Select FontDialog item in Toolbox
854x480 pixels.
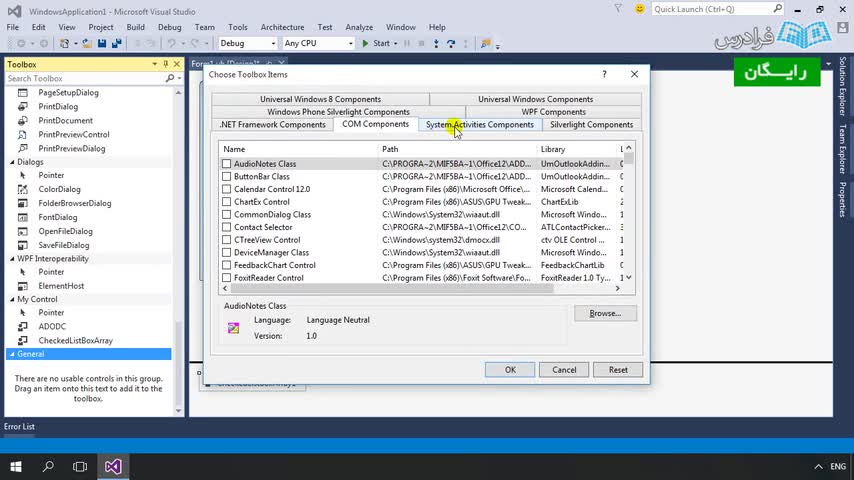click(x=58, y=217)
